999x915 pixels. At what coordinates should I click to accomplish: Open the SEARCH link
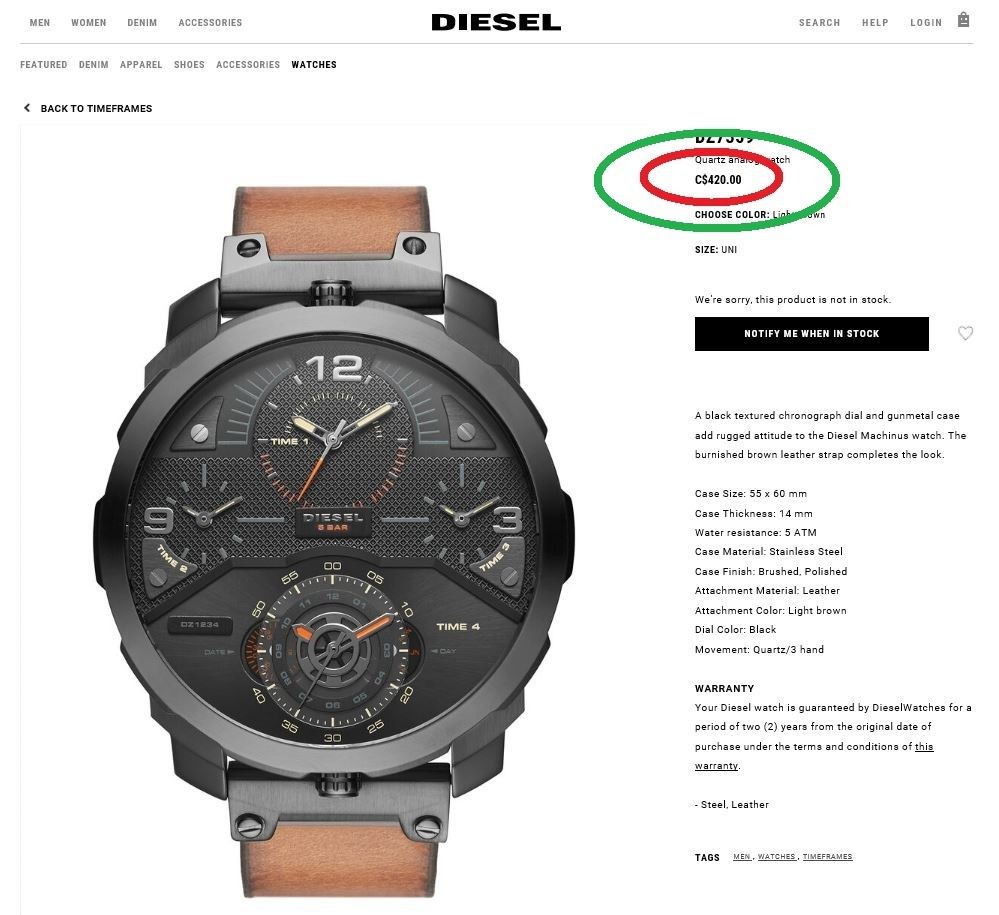(x=819, y=22)
